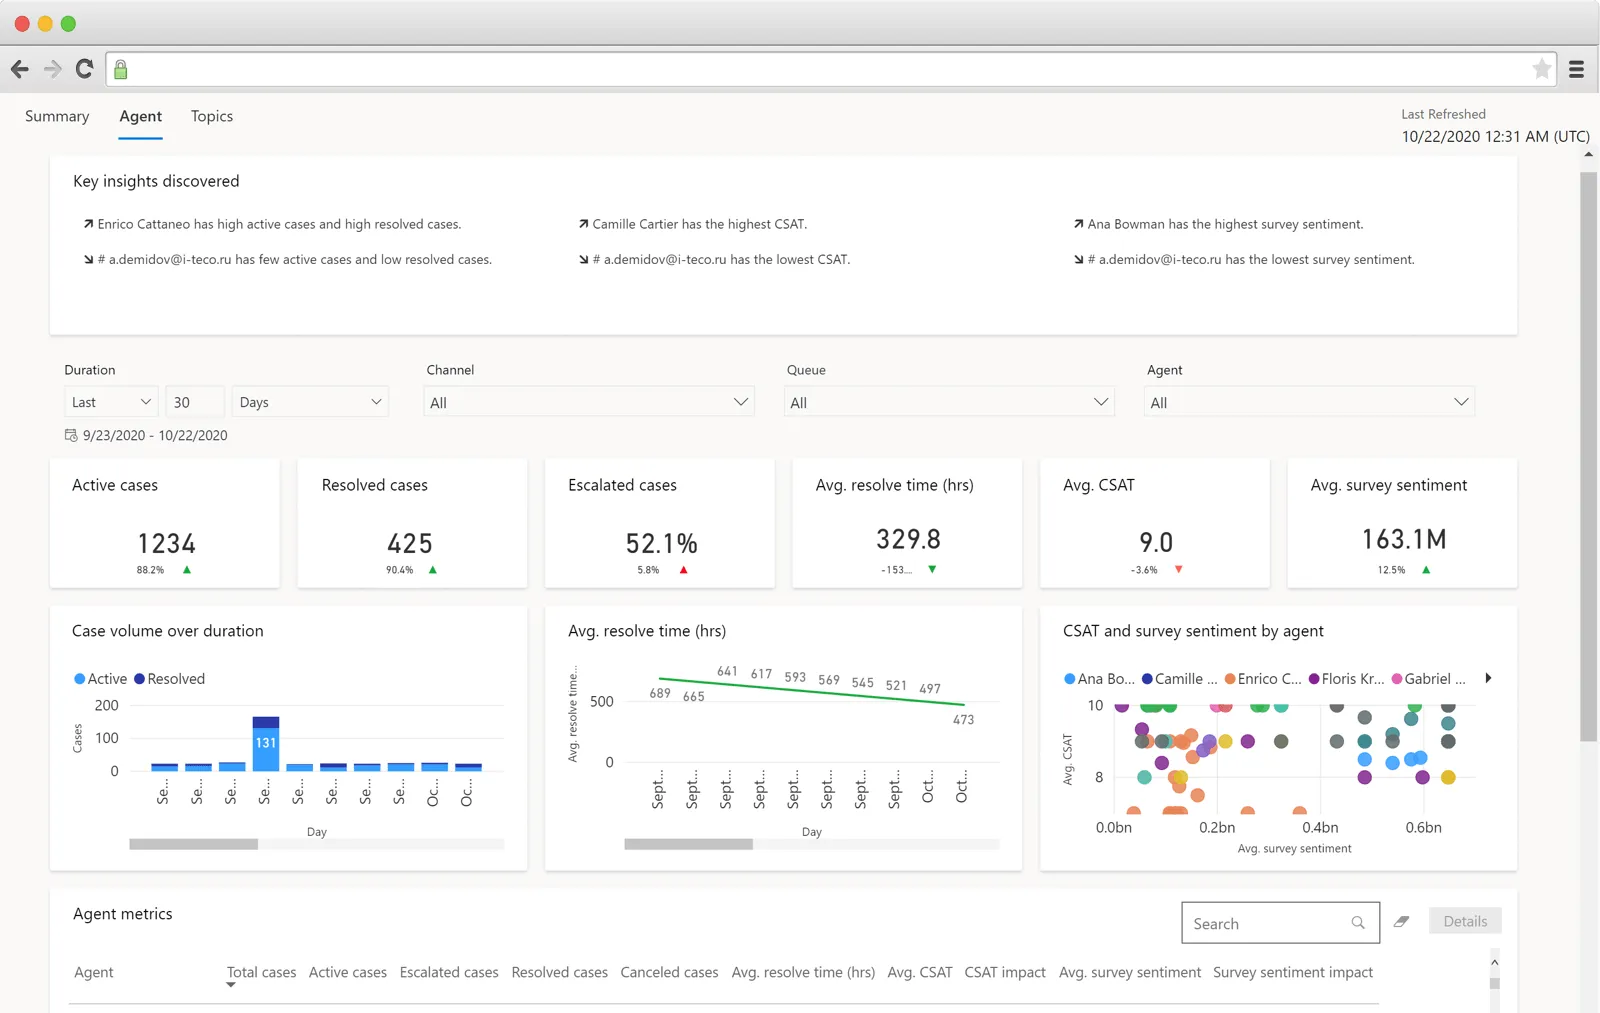Expand the Queue filter dropdown
The image size is (1600, 1013).
coord(949,402)
